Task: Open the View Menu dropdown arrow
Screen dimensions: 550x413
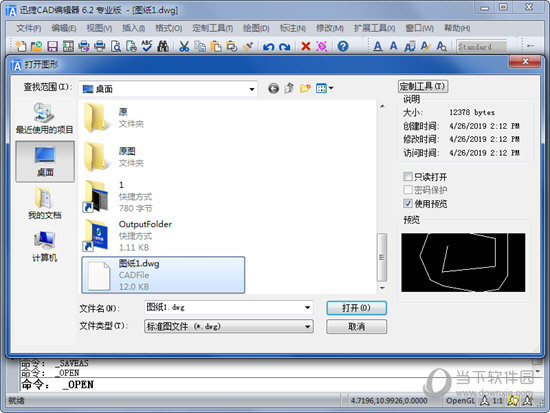Action: 331,88
